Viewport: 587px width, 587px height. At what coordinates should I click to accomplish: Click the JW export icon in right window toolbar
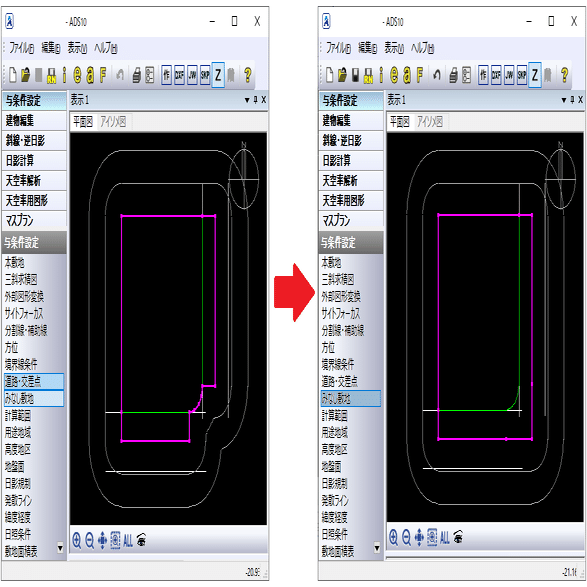tap(509, 75)
